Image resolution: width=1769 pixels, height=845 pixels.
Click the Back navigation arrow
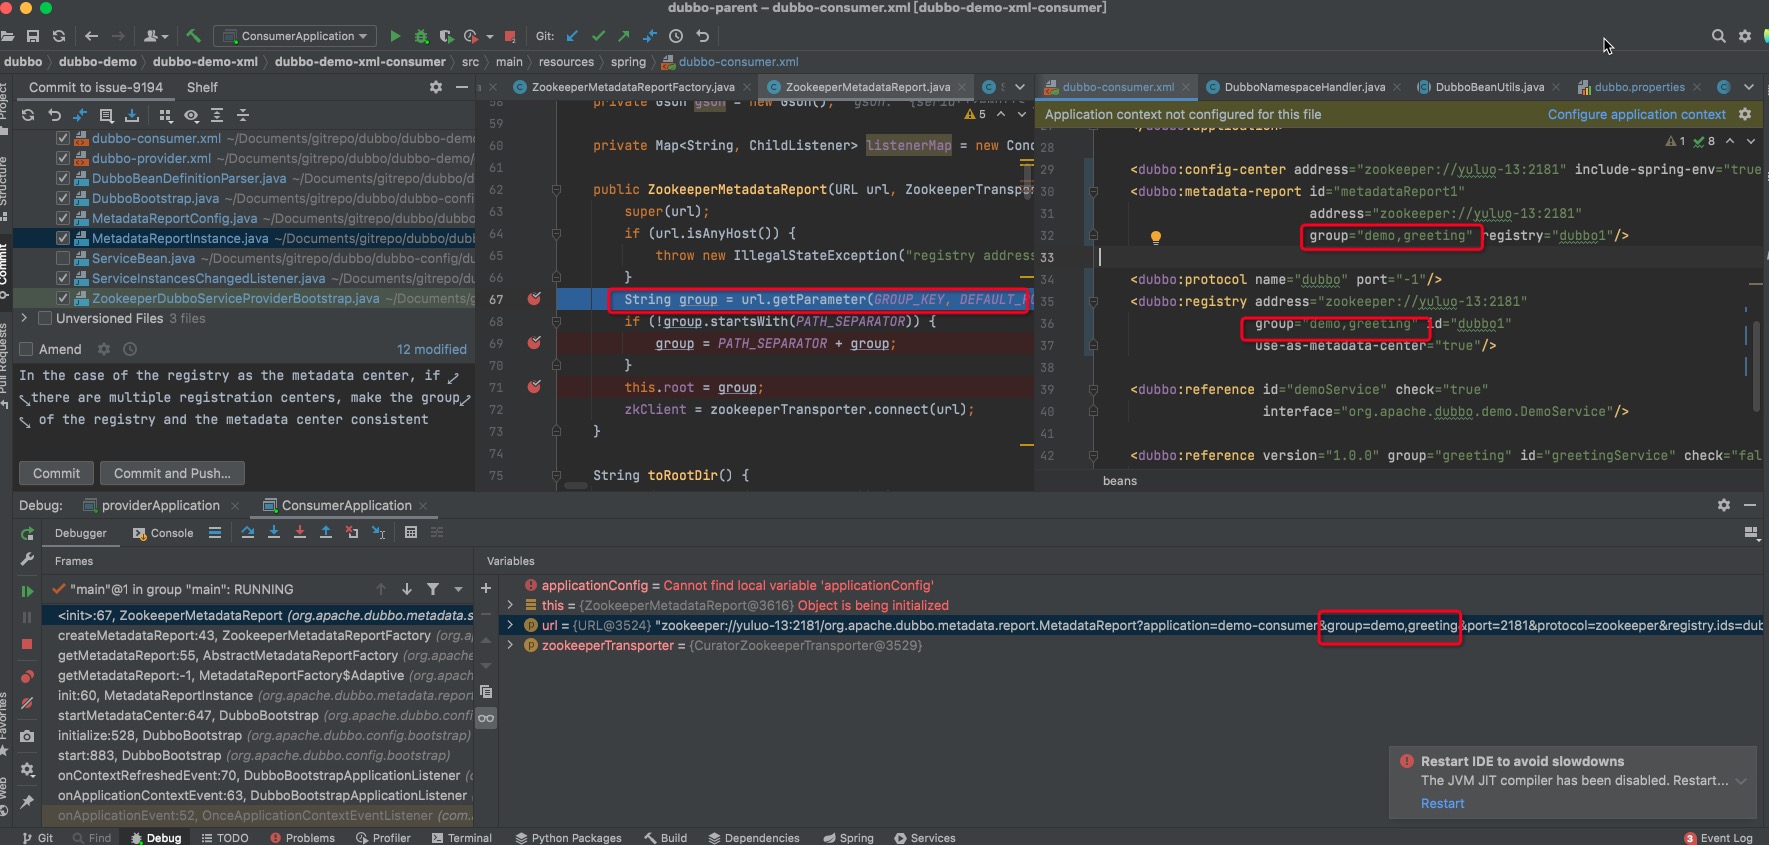coord(92,36)
